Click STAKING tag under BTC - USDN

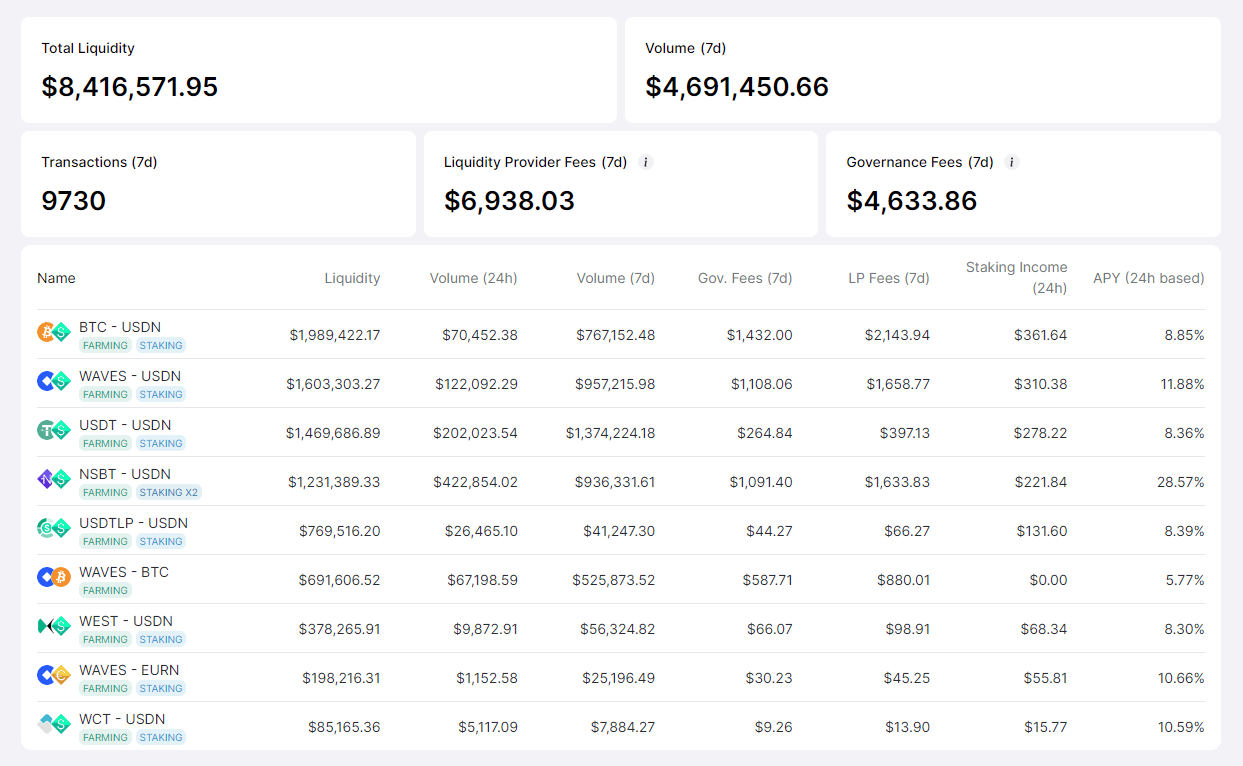click(x=161, y=345)
